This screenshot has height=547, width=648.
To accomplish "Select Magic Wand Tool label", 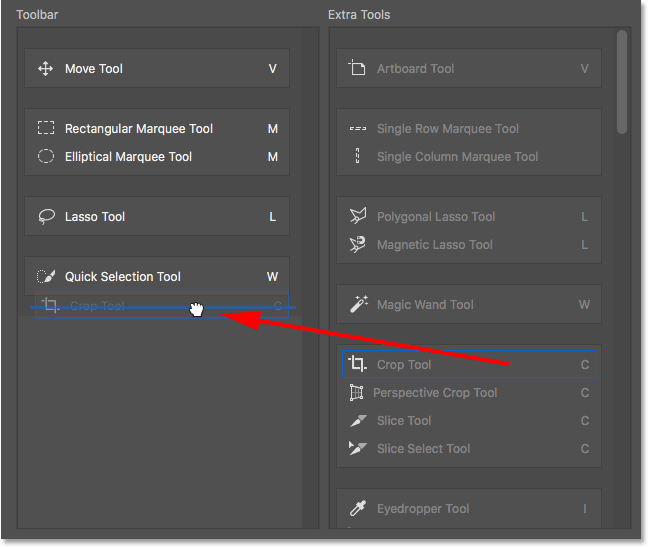I will (x=425, y=304).
